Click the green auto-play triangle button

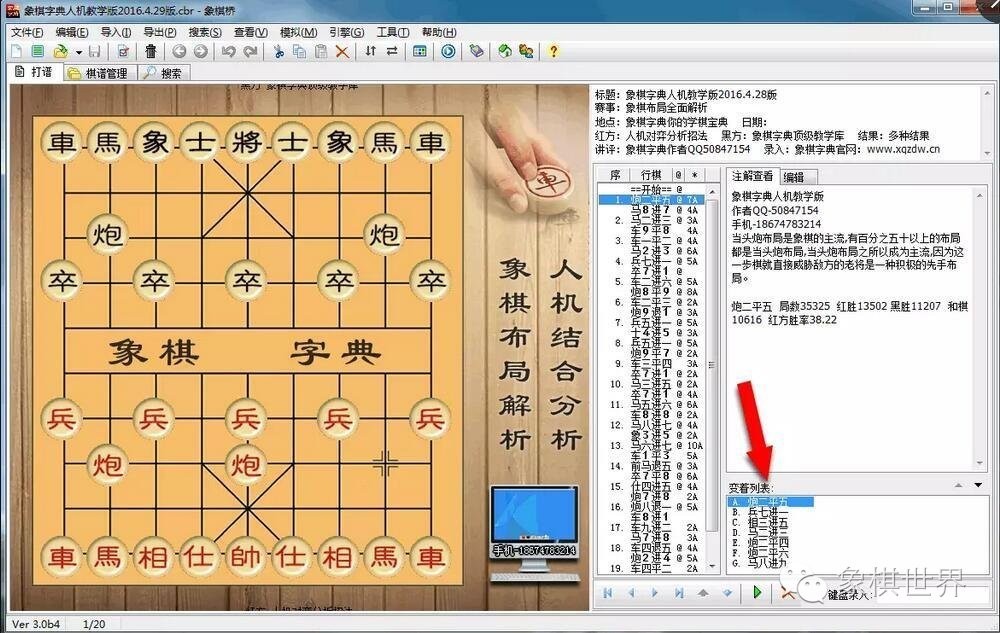click(x=757, y=593)
